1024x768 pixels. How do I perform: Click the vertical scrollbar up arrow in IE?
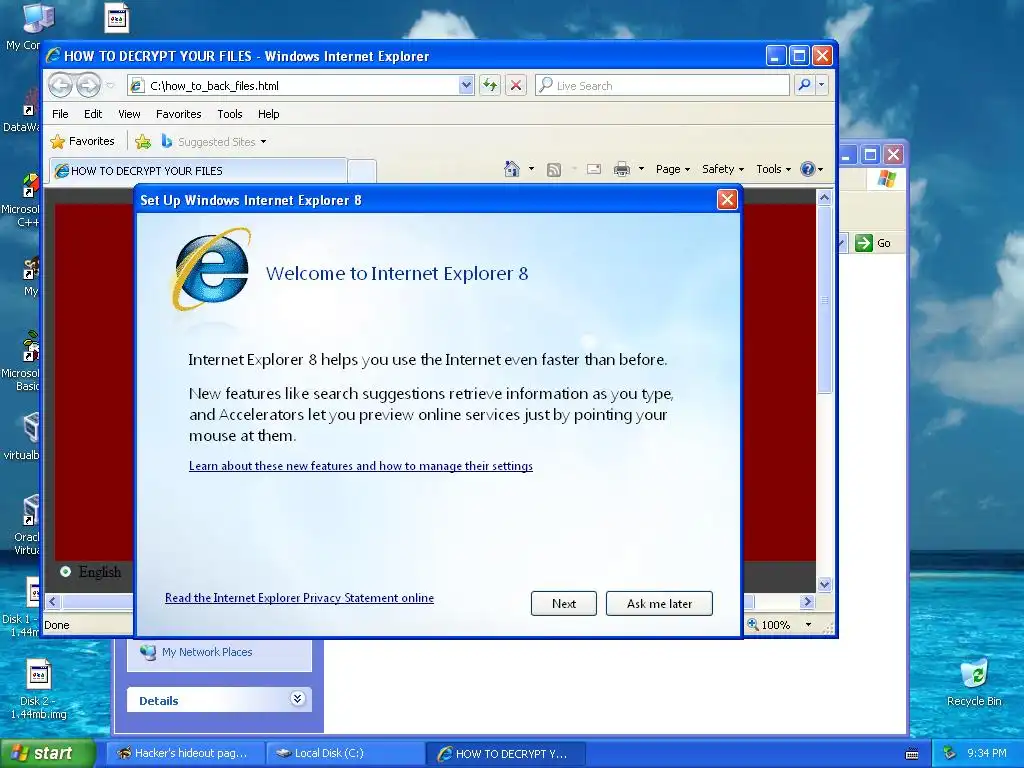[824, 197]
